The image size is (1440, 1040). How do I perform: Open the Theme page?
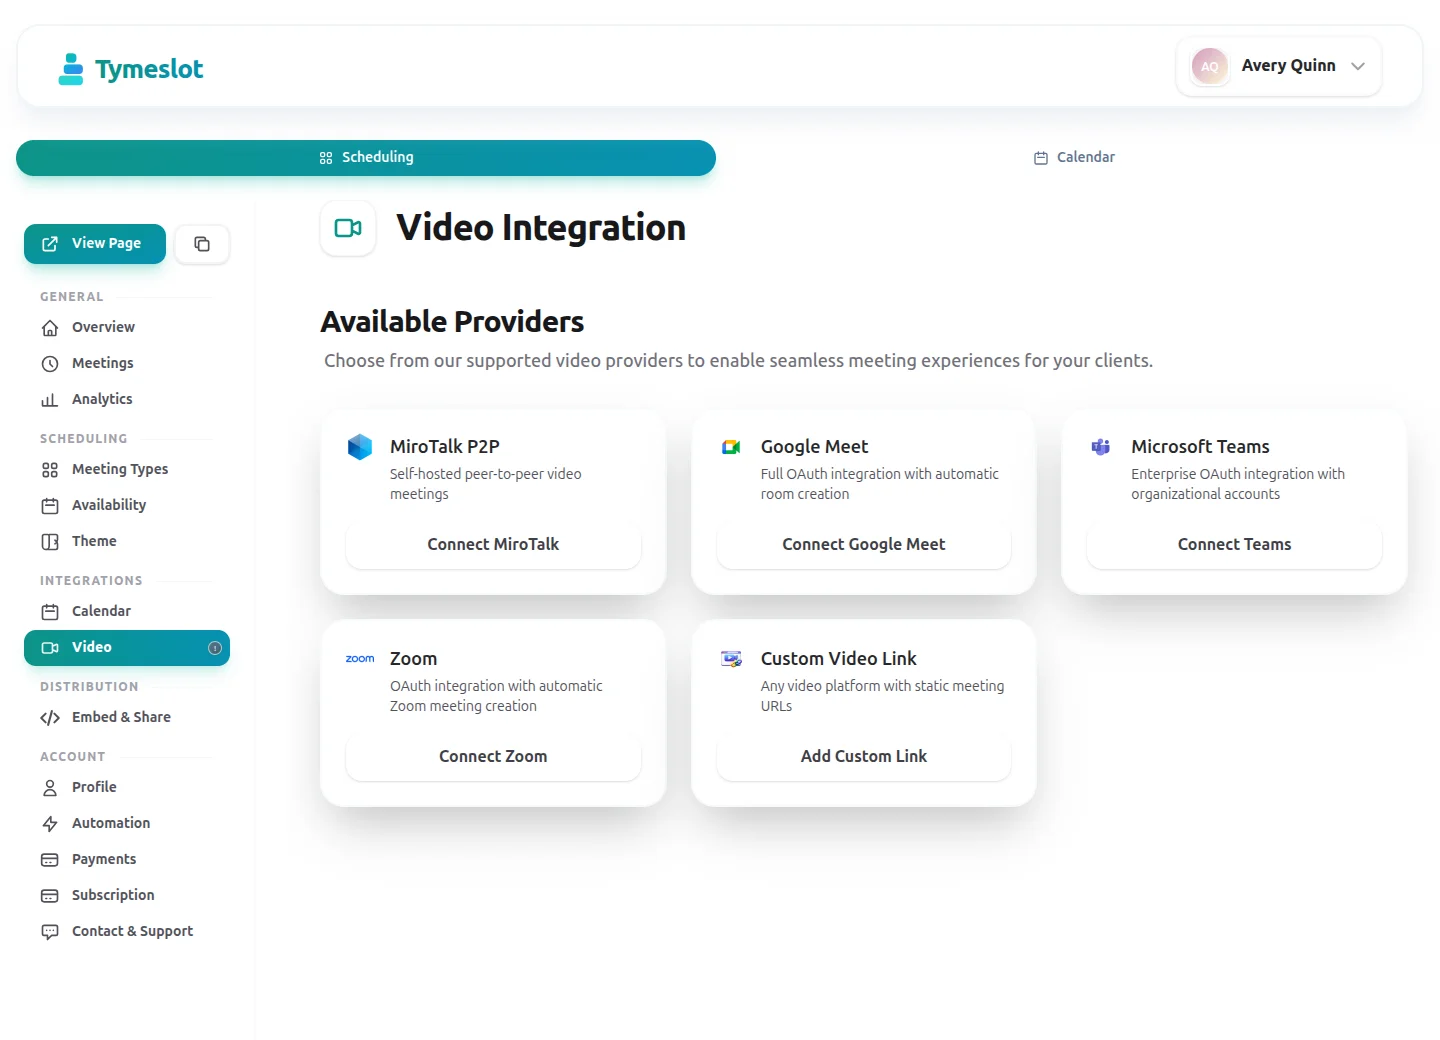click(127, 541)
